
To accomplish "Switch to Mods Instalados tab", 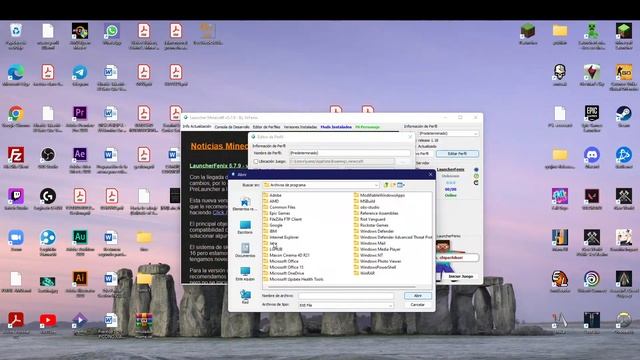I will click(x=336, y=127).
